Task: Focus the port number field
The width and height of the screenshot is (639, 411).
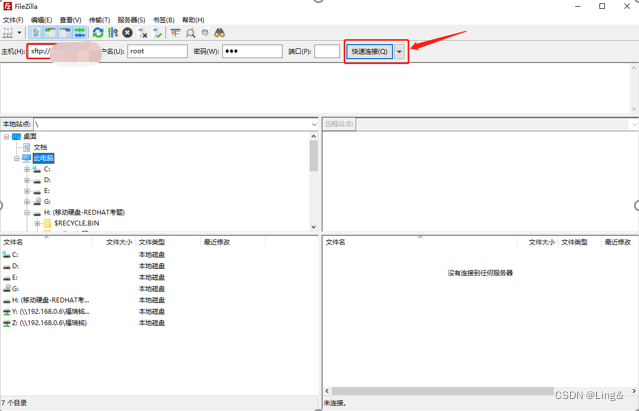Action: 327,51
